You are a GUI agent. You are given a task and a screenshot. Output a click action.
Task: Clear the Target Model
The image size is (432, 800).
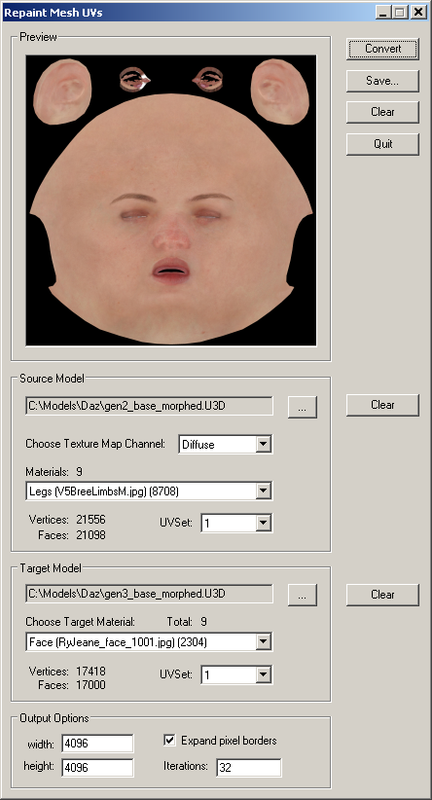tap(383, 595)
